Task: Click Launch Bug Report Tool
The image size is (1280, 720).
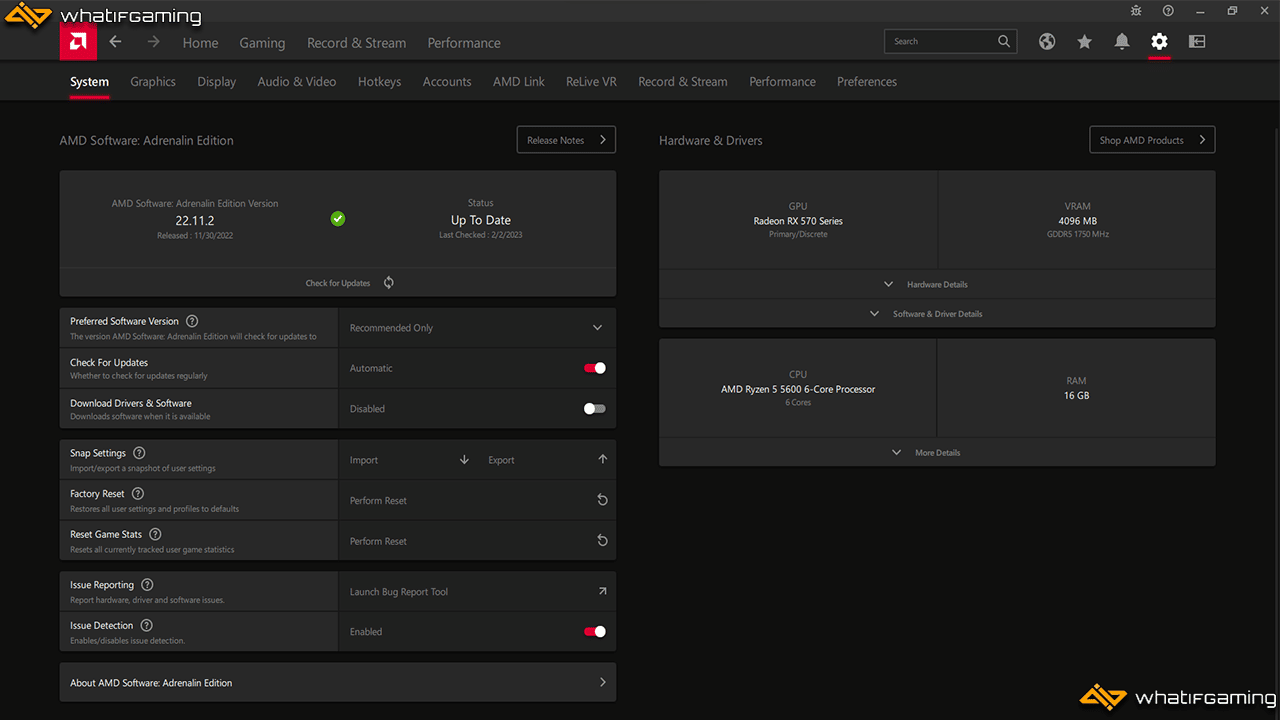Action: [x=399, y=592]
